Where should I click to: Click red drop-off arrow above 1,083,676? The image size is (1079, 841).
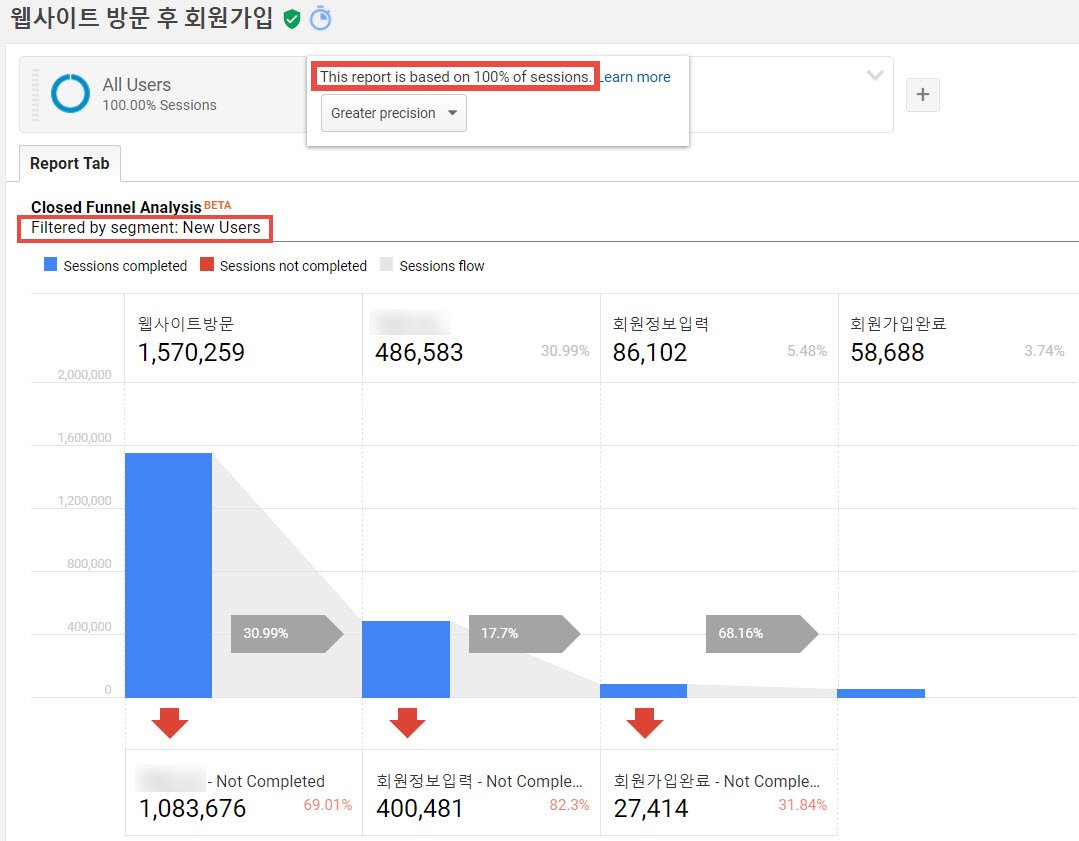[170, 723]
